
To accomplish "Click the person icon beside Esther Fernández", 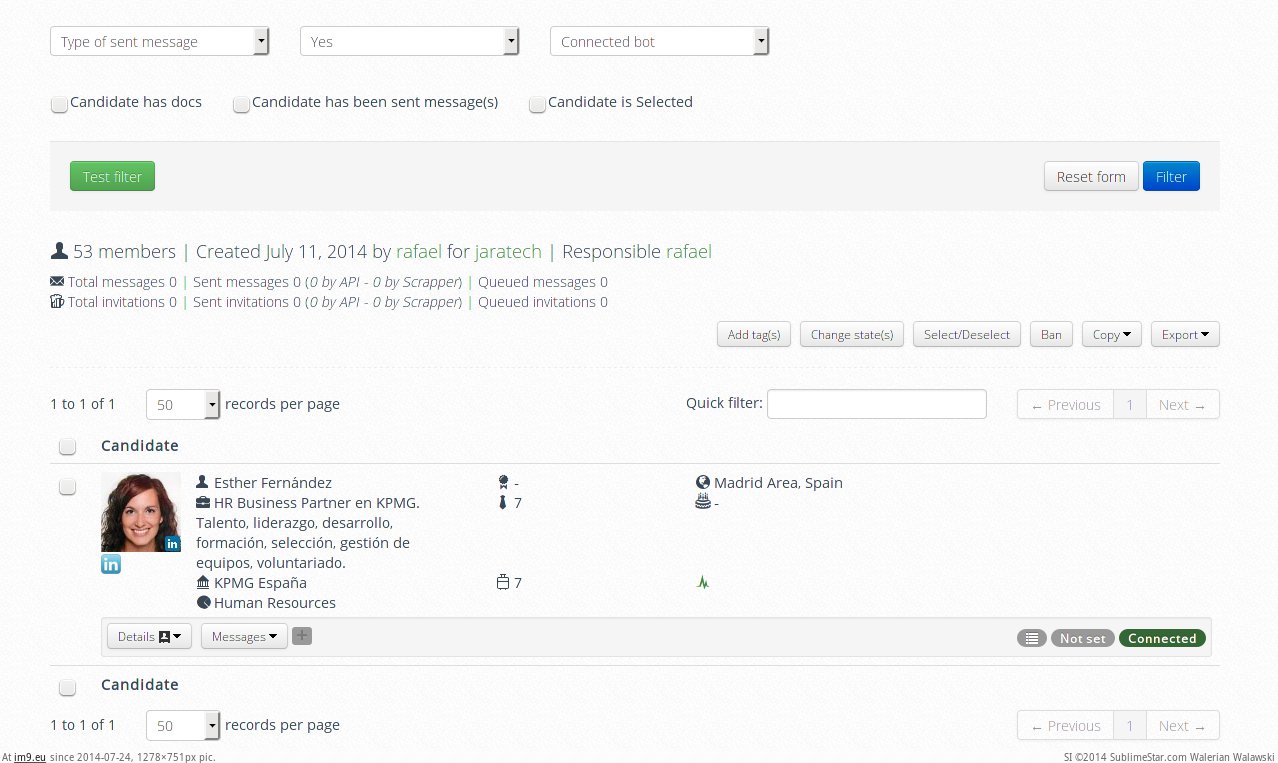I will tap(203, 482).
